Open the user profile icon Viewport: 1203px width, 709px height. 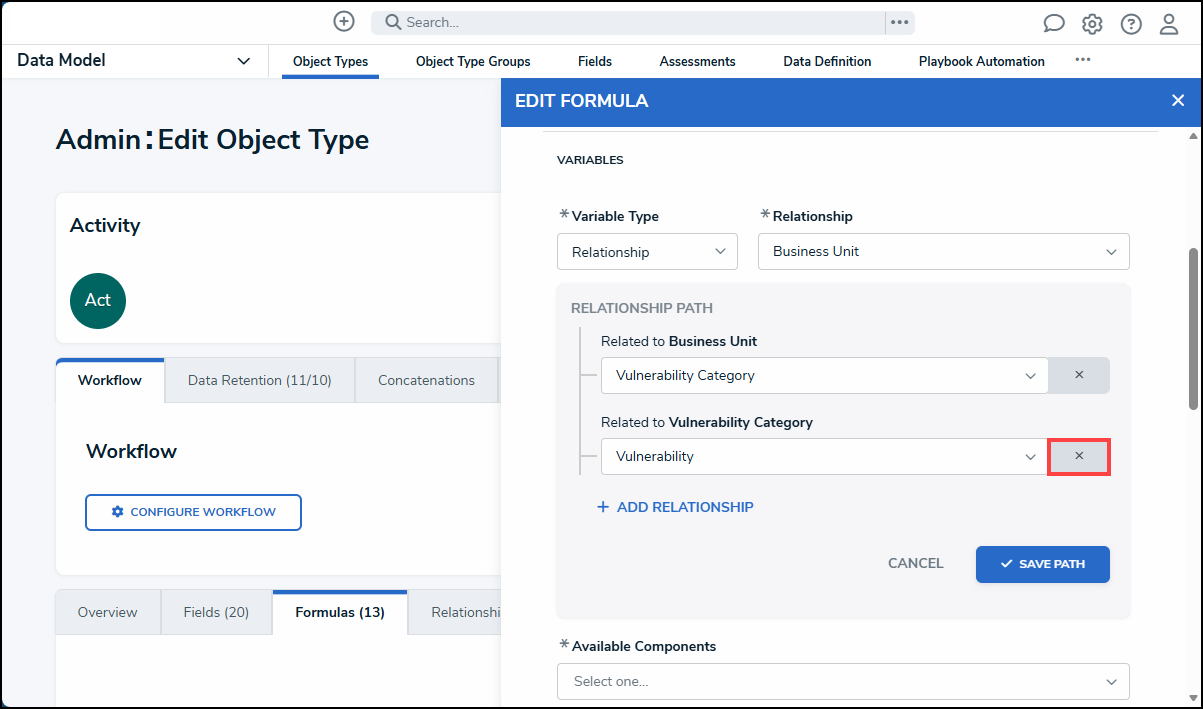(x=1169, y=24)
